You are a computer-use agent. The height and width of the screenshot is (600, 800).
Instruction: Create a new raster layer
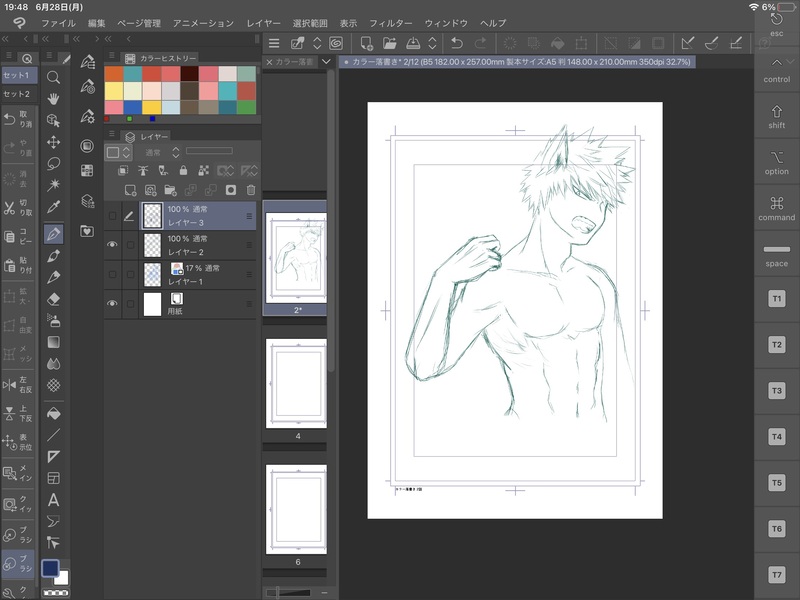[x=130, y=190]
